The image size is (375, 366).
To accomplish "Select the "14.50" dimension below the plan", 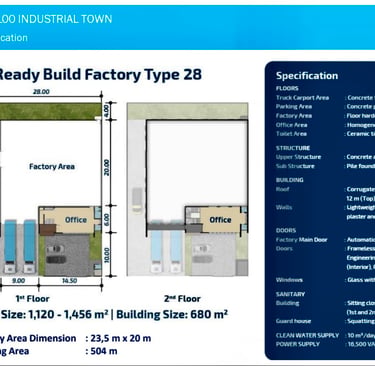I will pos(69,281).
